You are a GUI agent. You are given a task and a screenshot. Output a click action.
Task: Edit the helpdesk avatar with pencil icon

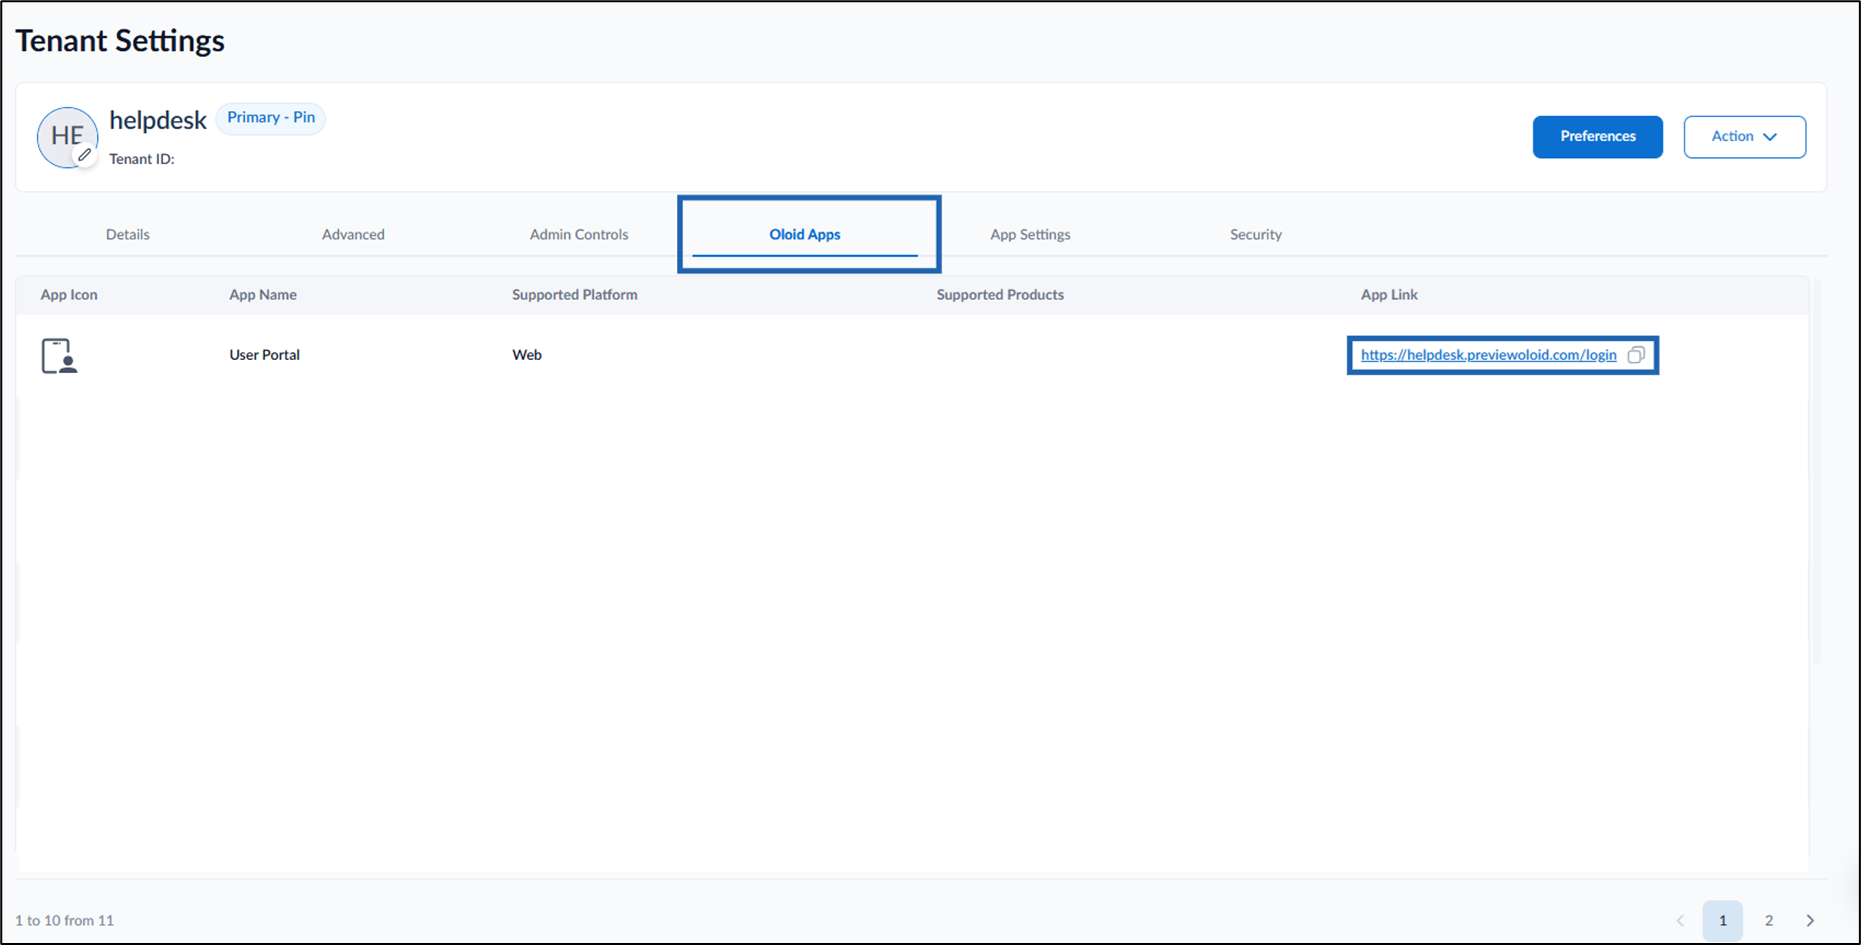(x=86, y=155)
